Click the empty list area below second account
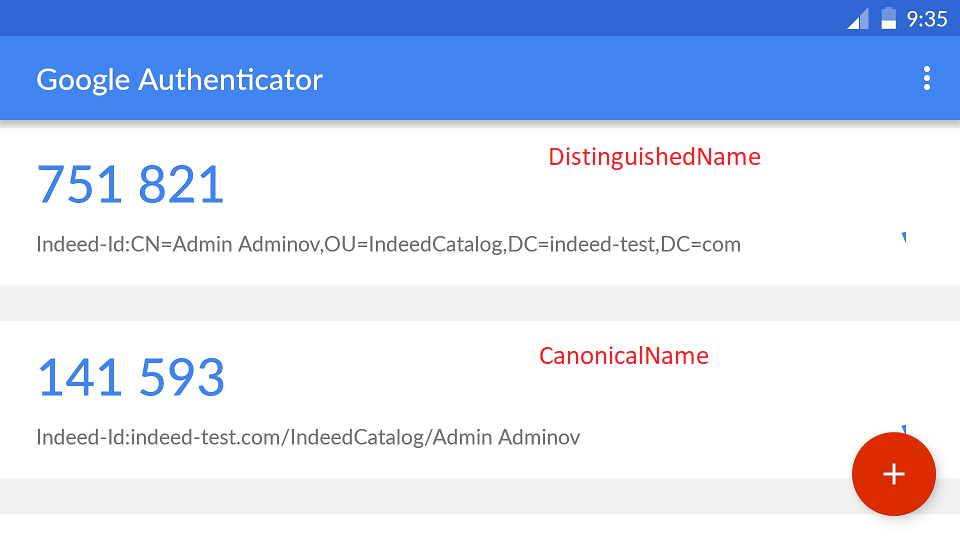 400,527
